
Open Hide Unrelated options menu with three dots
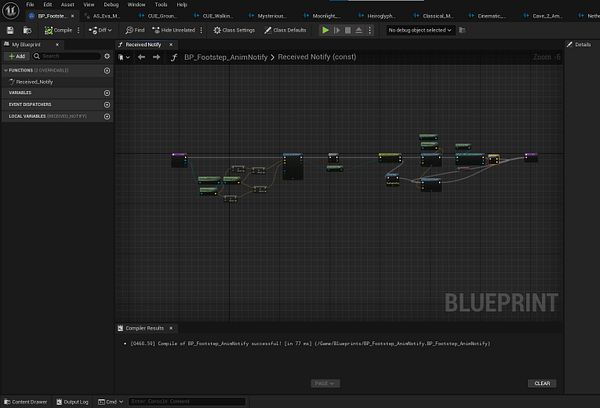click(201, 30)
